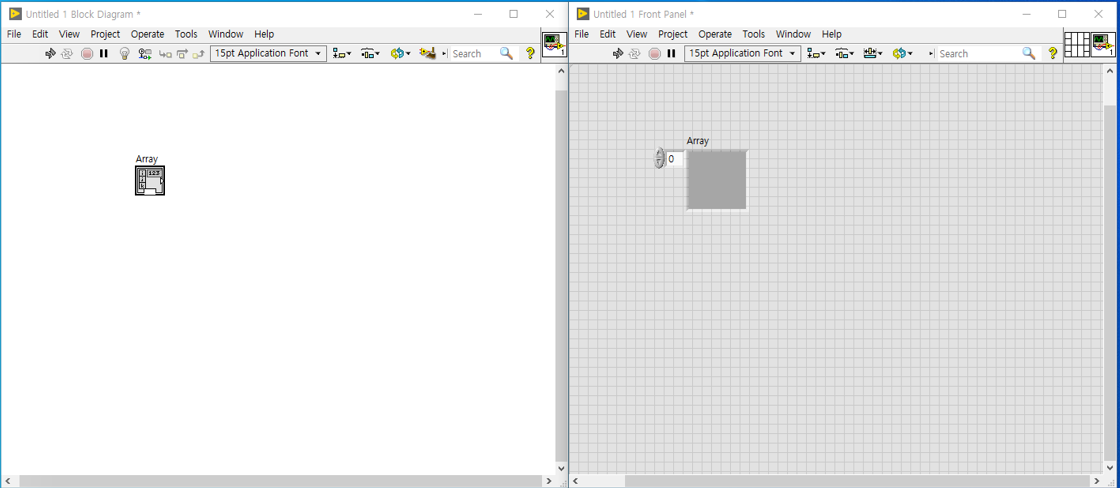Open Help menu in Block Diagram
Image resolution: width=1120 pixels, height=488 pixels.
click(264, 34)
